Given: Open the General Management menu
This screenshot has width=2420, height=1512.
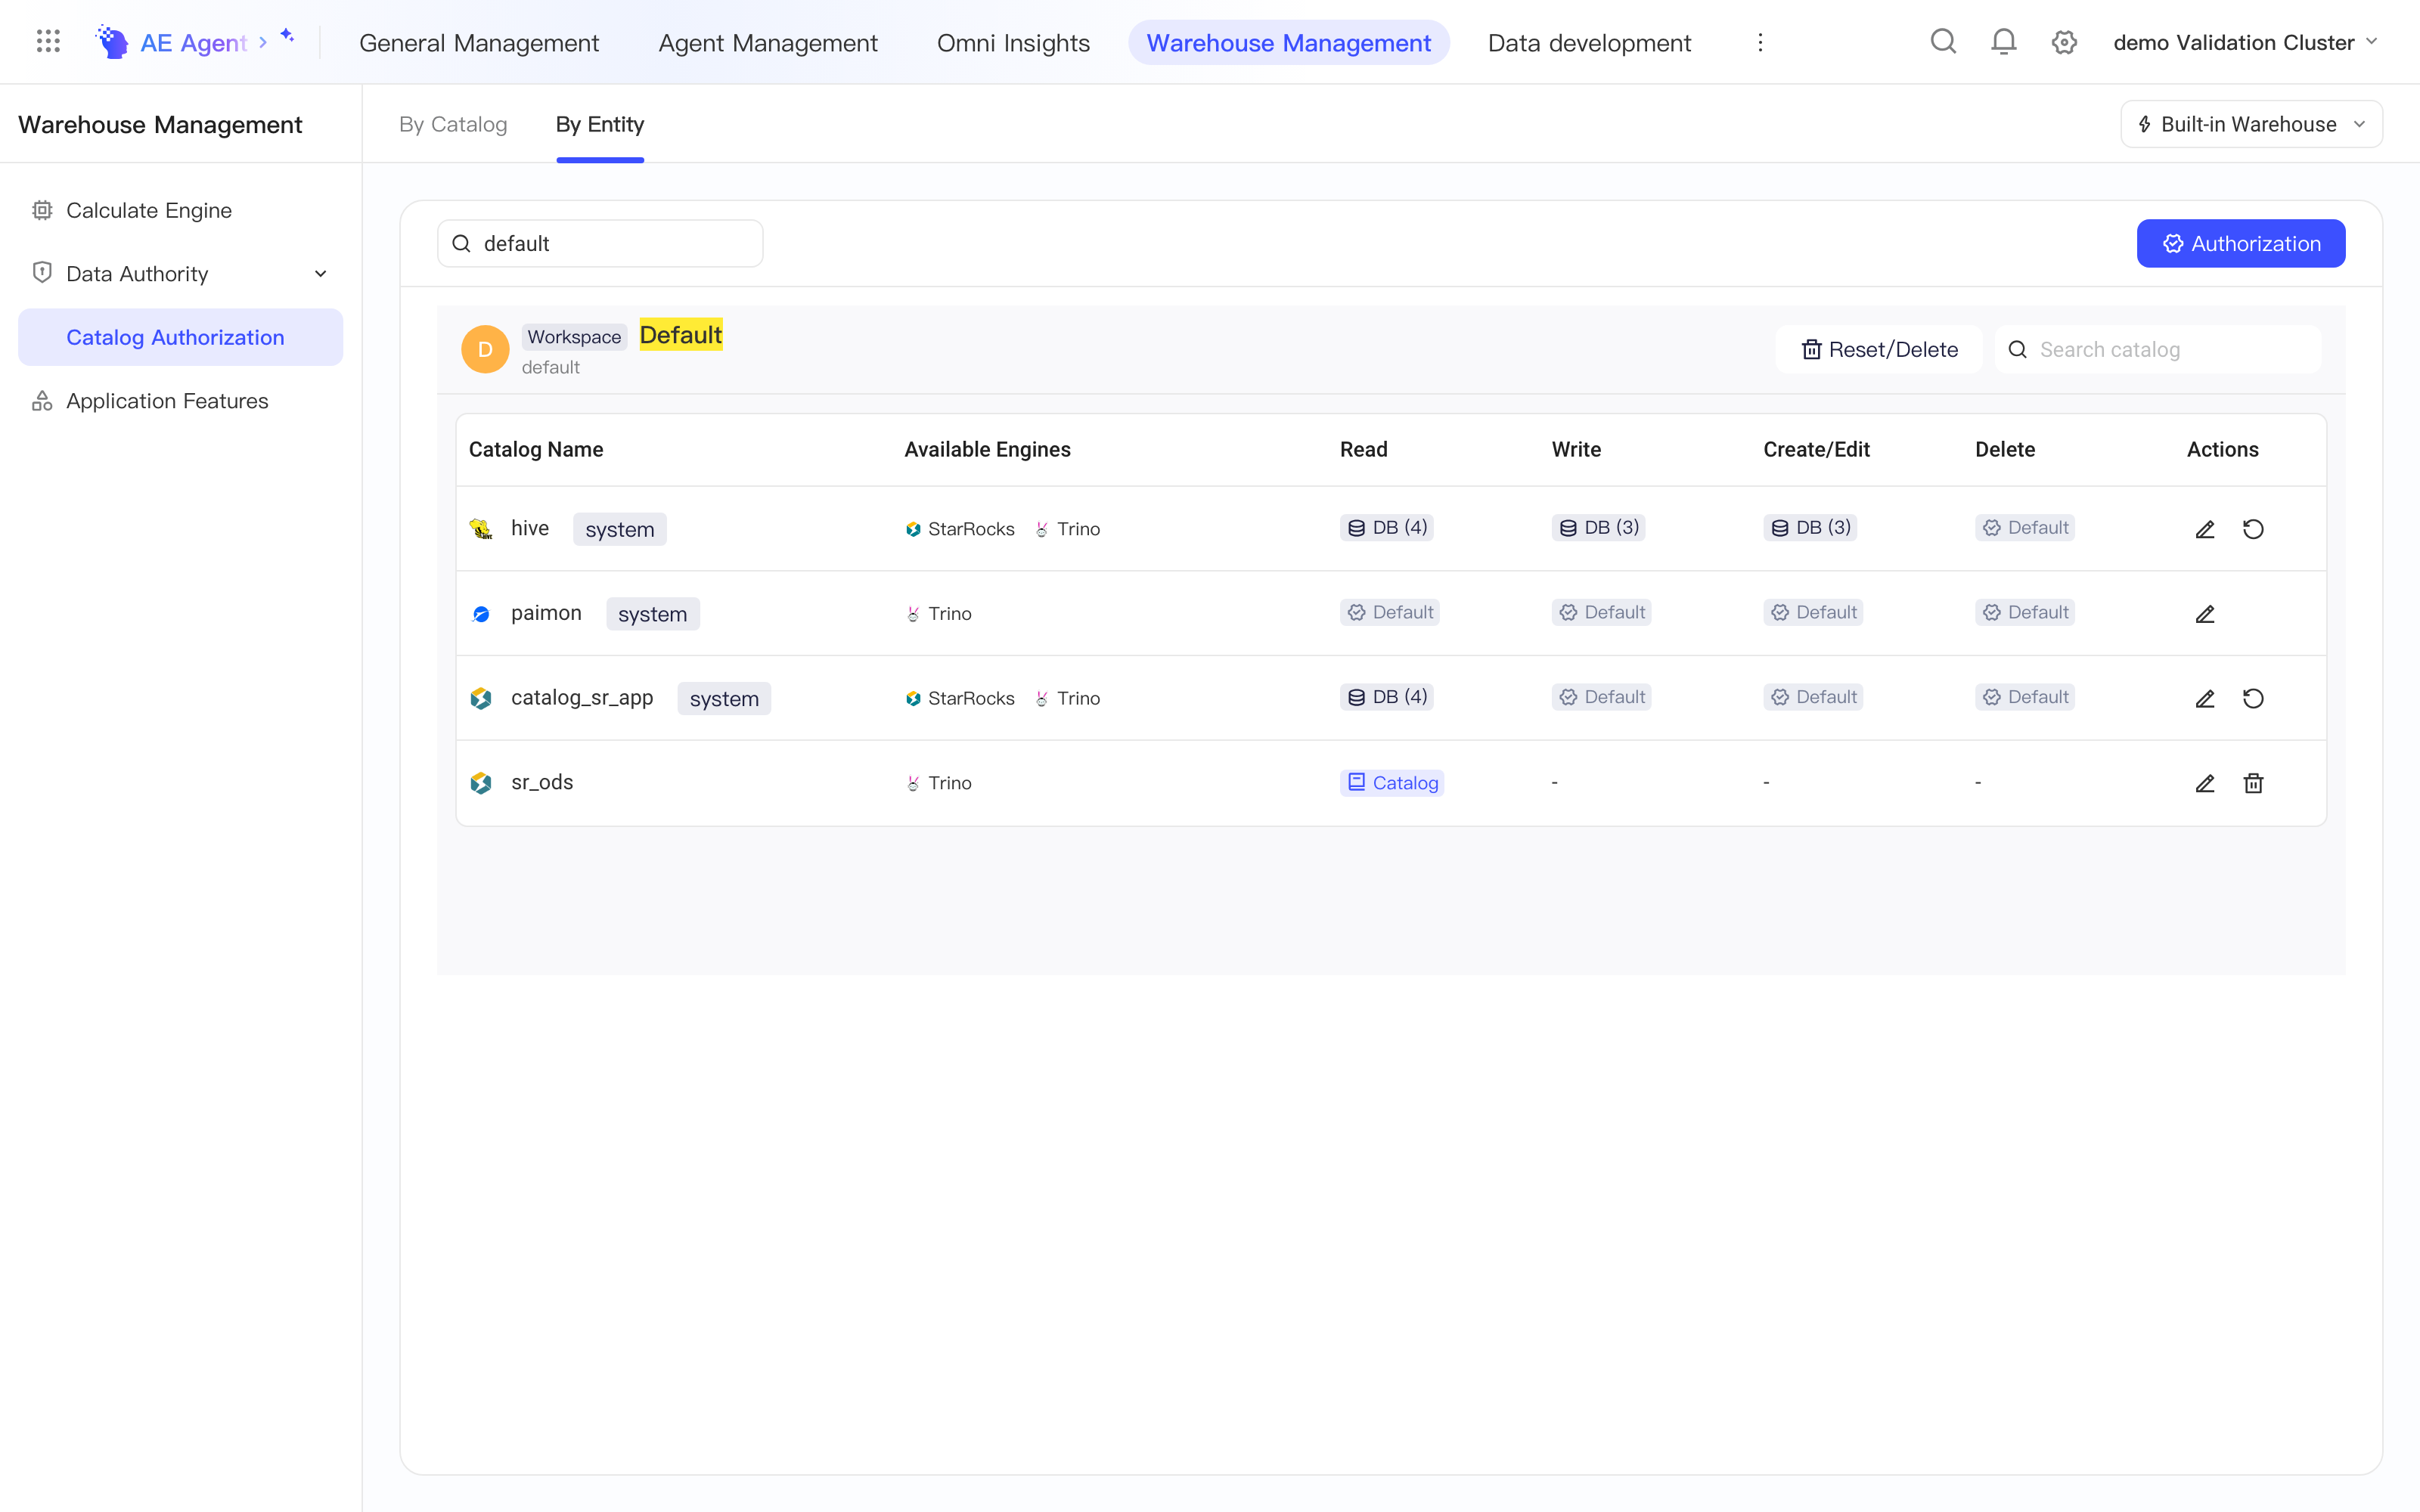Looking at the screenshot, I should pyautogui.click(x=479, y=42).
